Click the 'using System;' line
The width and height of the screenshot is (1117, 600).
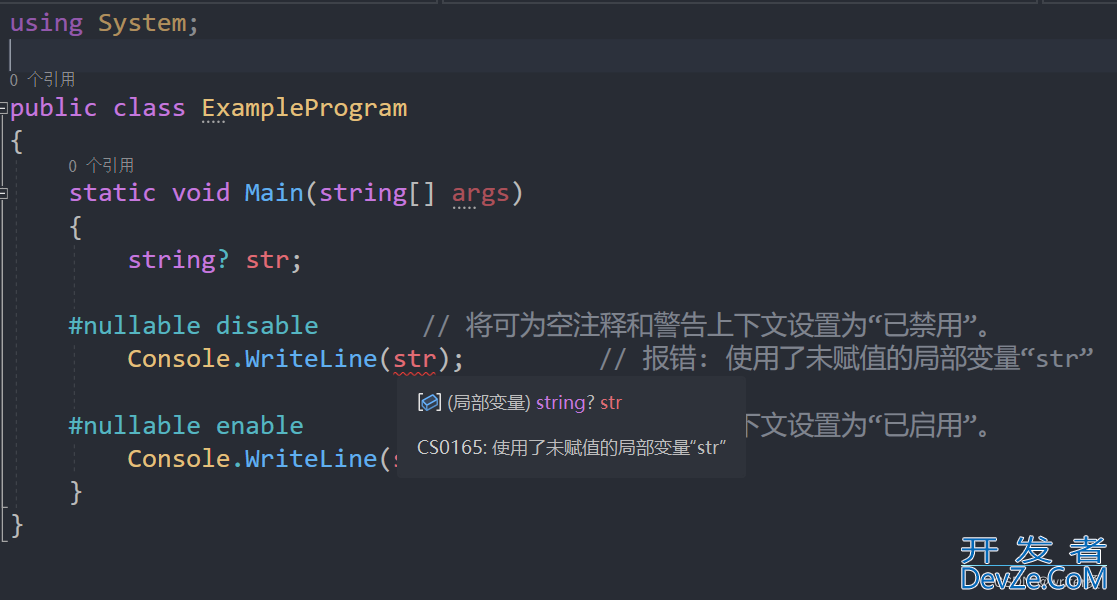tap(104, 23)
